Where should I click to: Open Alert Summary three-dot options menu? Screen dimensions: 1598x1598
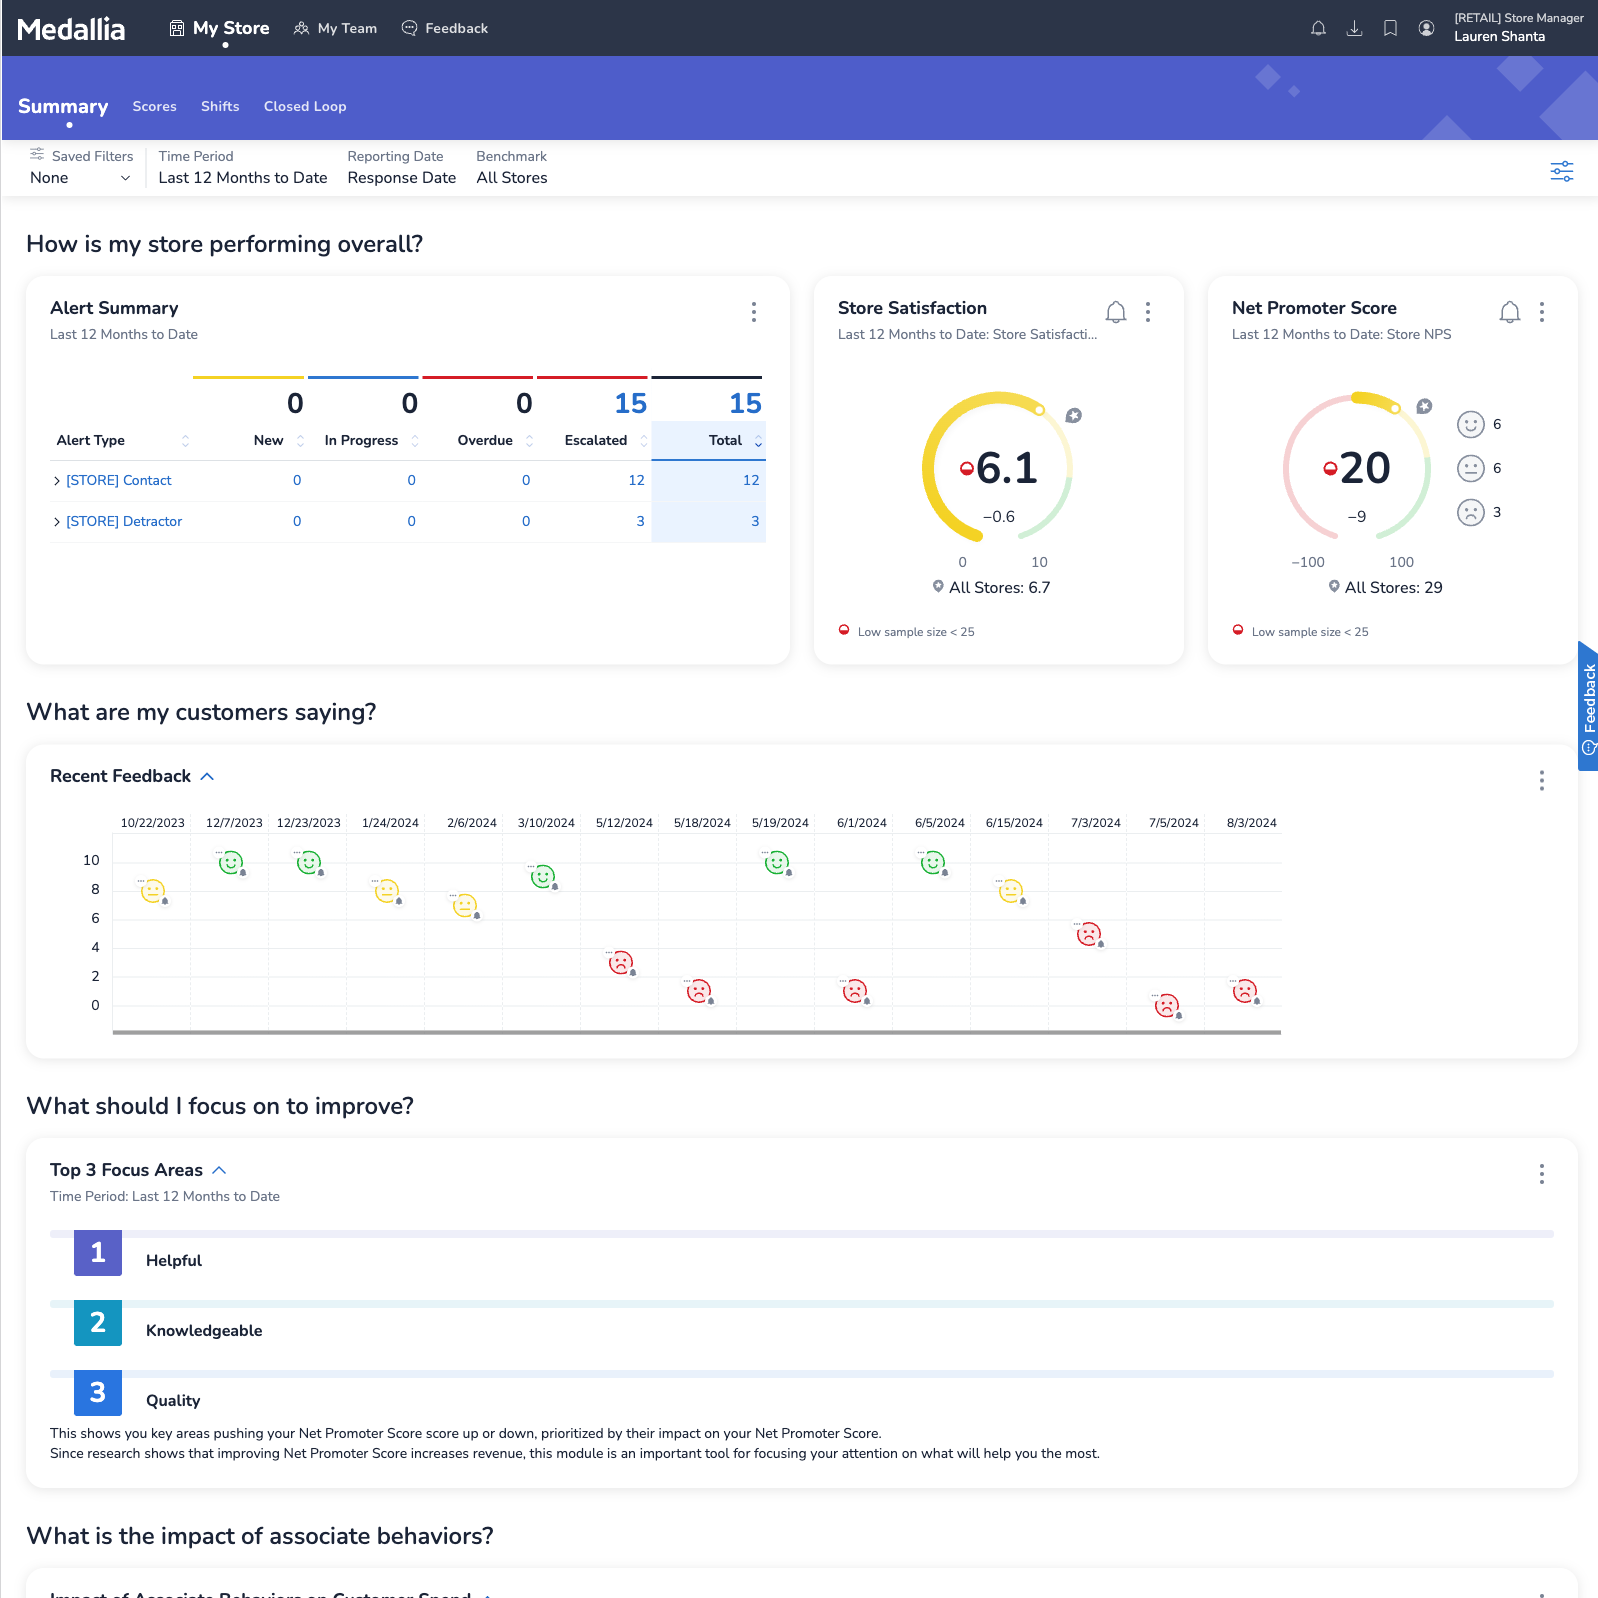click(x=754, y=312)
